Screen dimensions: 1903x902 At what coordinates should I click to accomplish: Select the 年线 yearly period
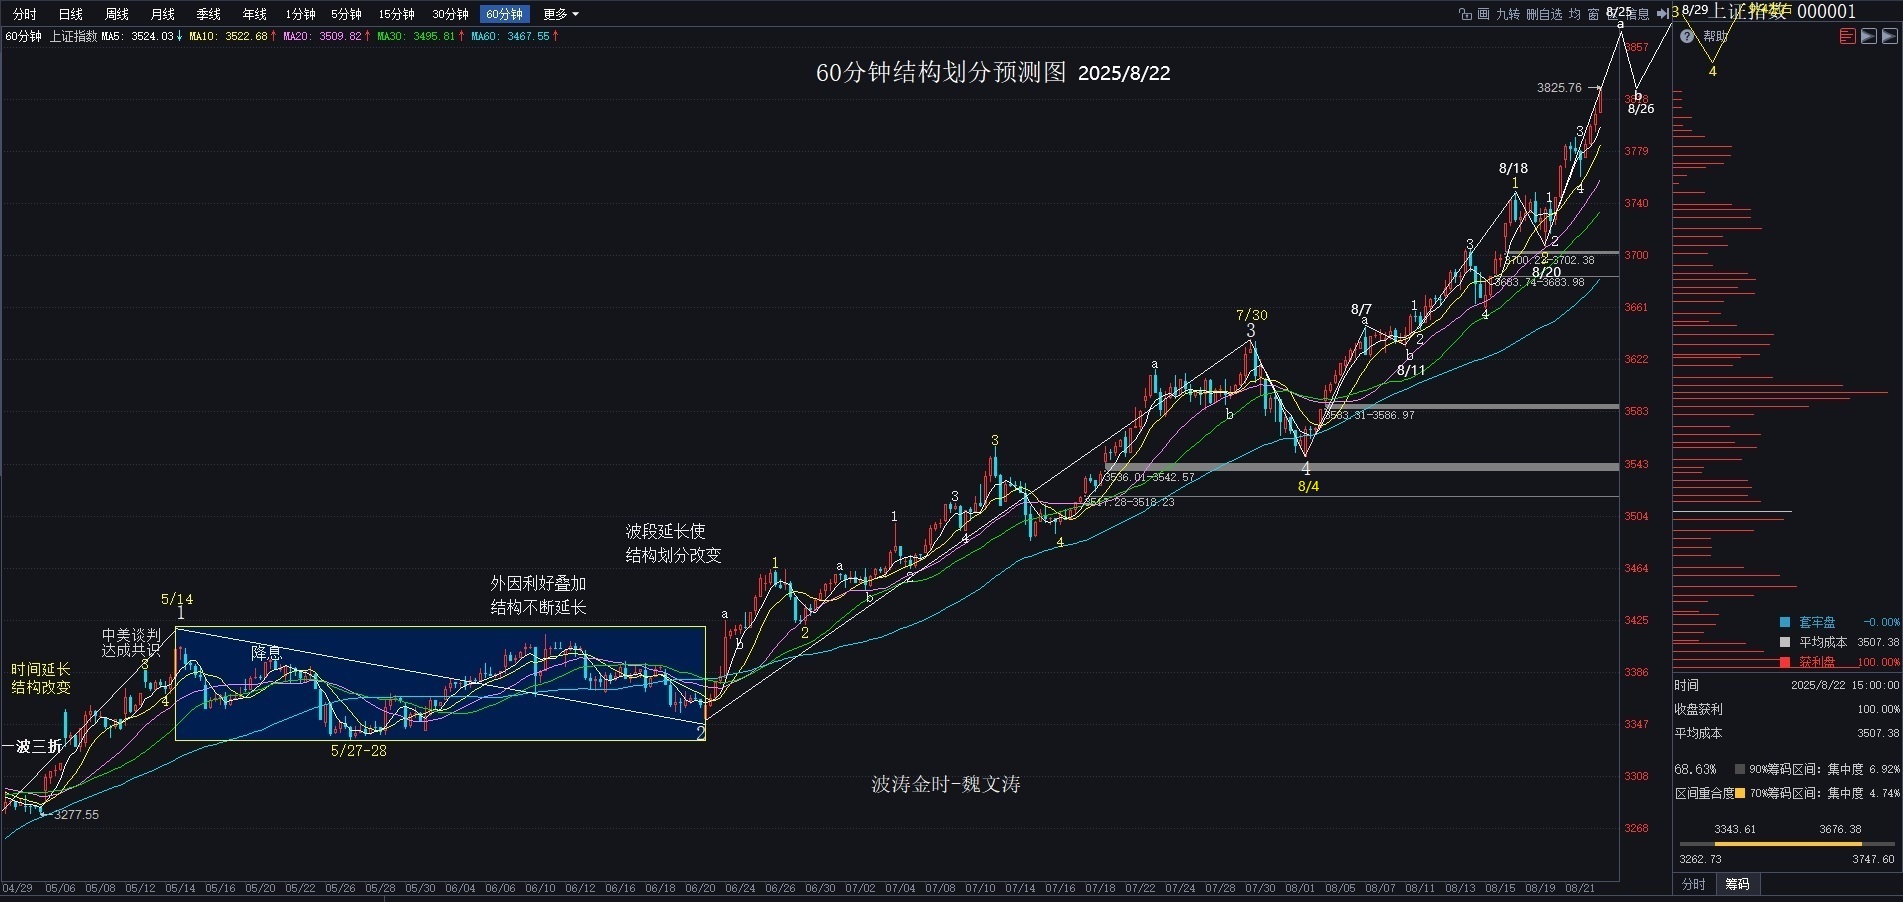tap(255, 14)
